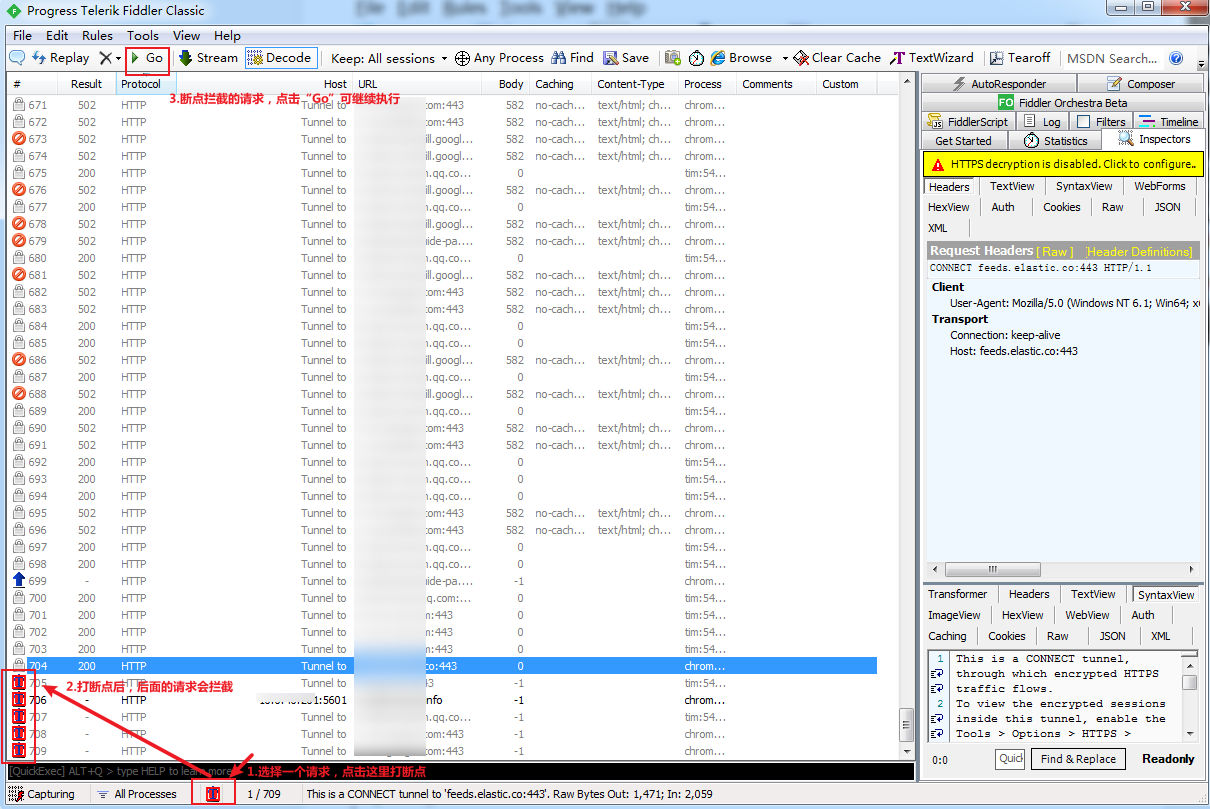
Task: Click the Host: feeds.elastic.co:443 header line
Action: pos(1014,351)
